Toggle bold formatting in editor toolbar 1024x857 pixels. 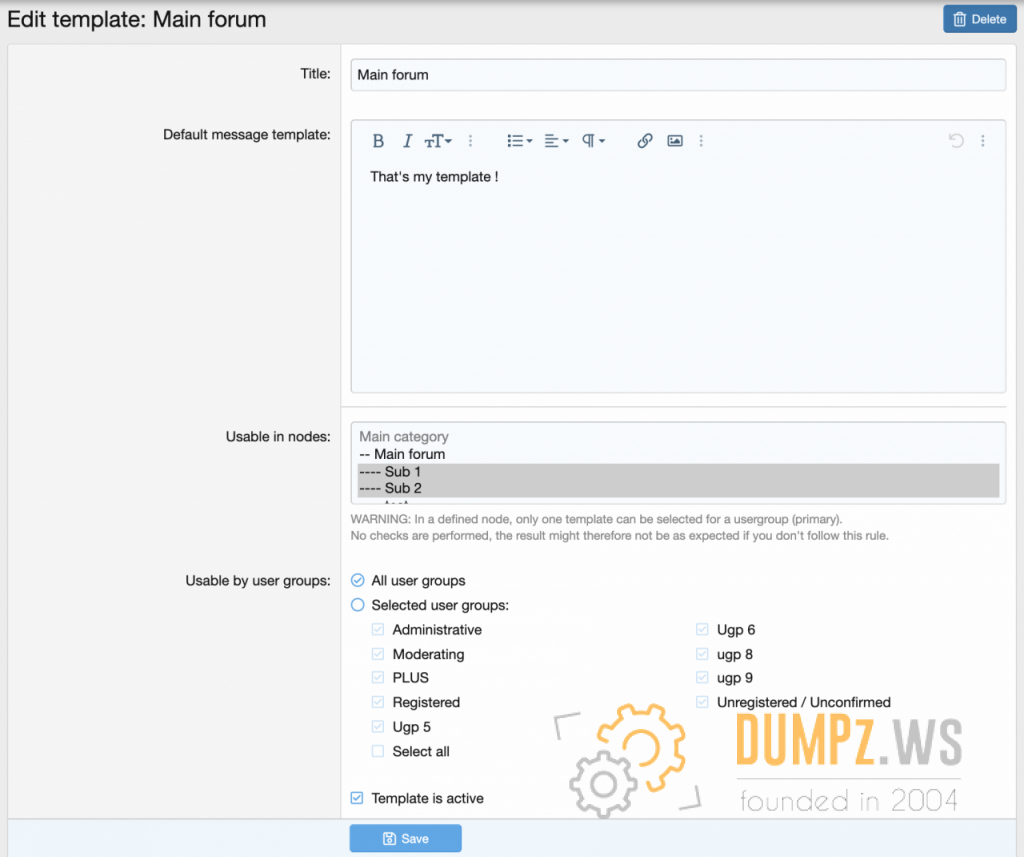[x=378, y=141]
